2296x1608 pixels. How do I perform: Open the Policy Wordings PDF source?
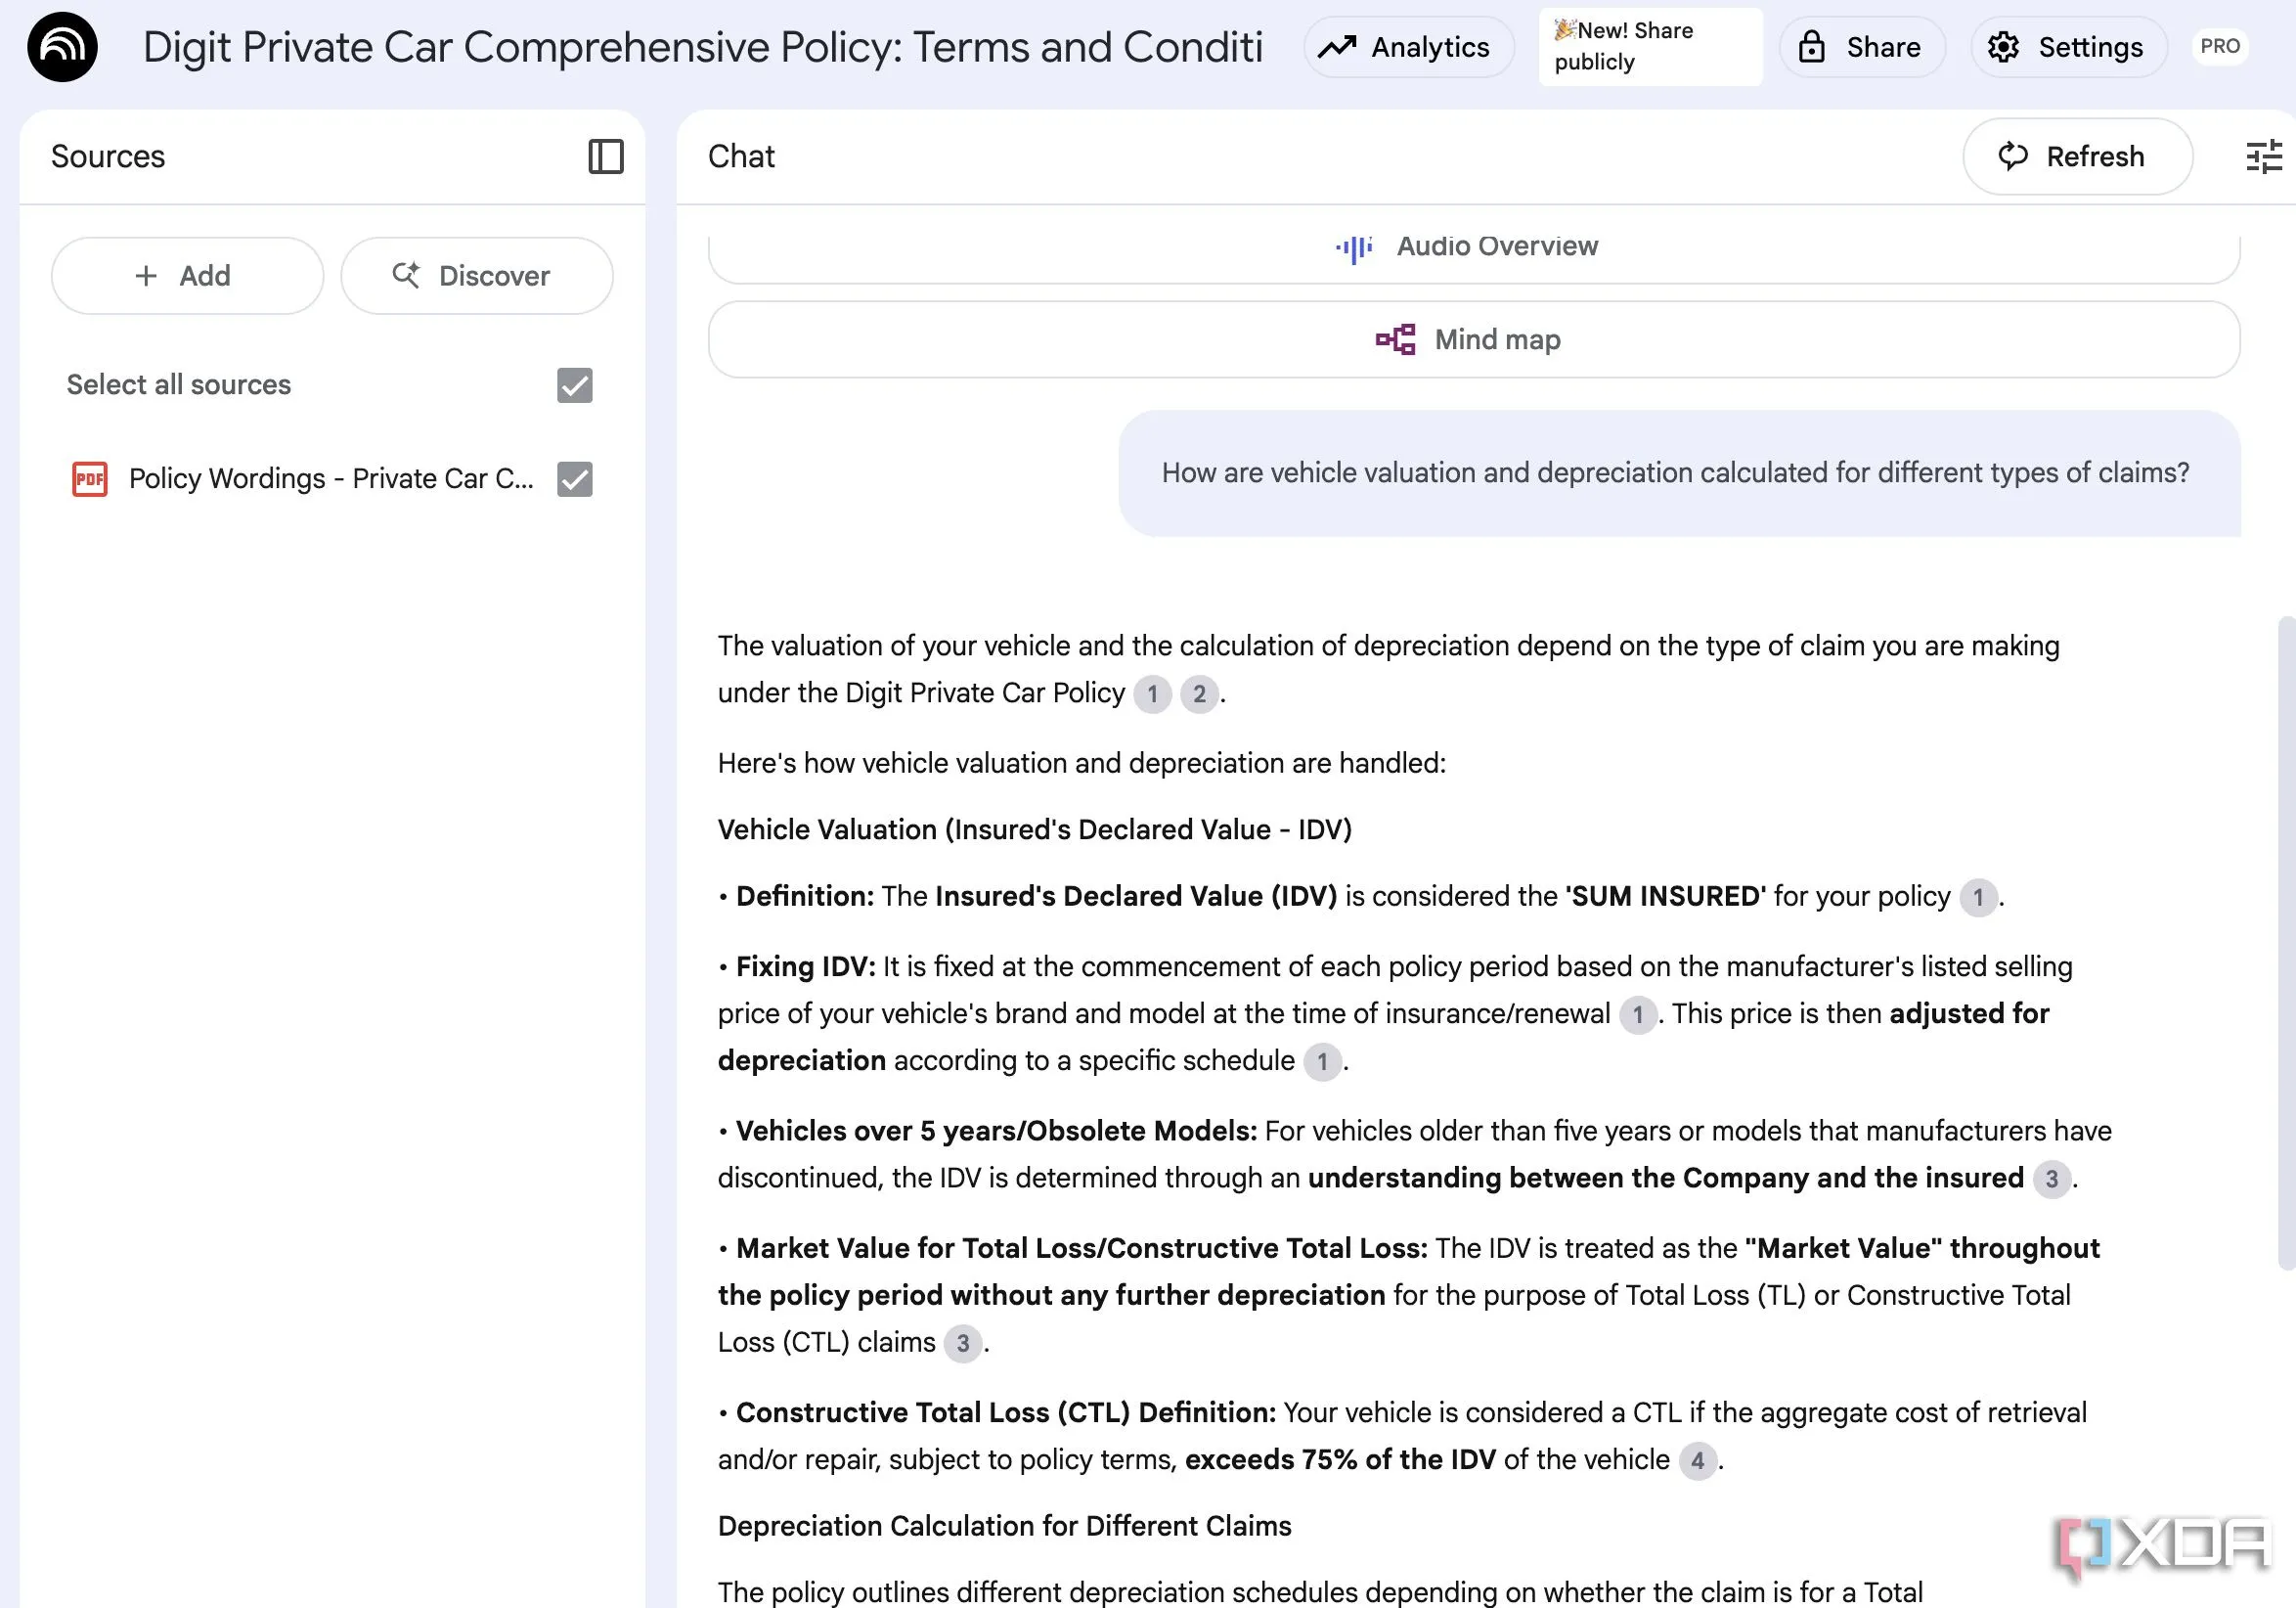point(331,479)
